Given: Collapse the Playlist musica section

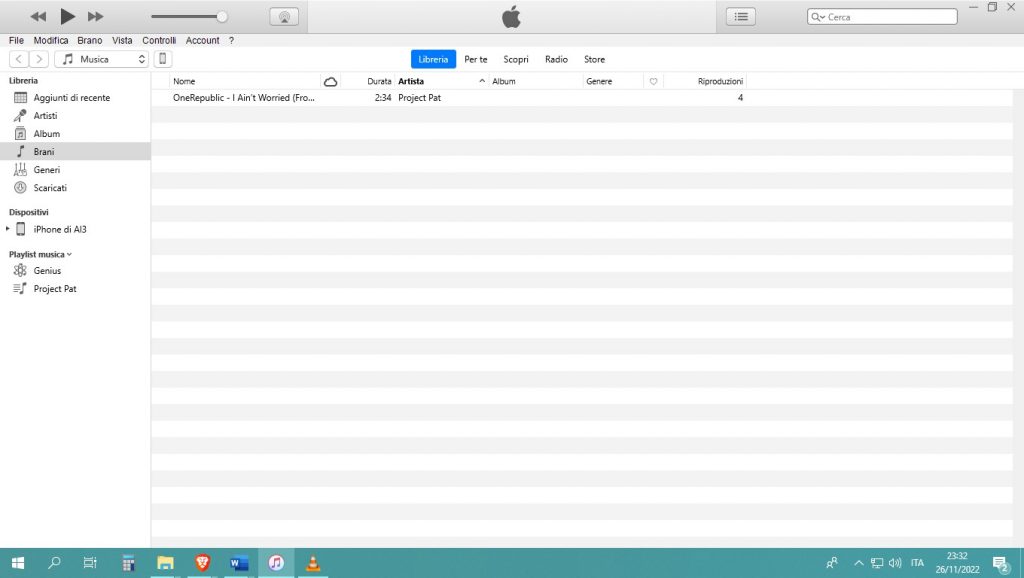Looking at the screenshot, I should 69,254.
